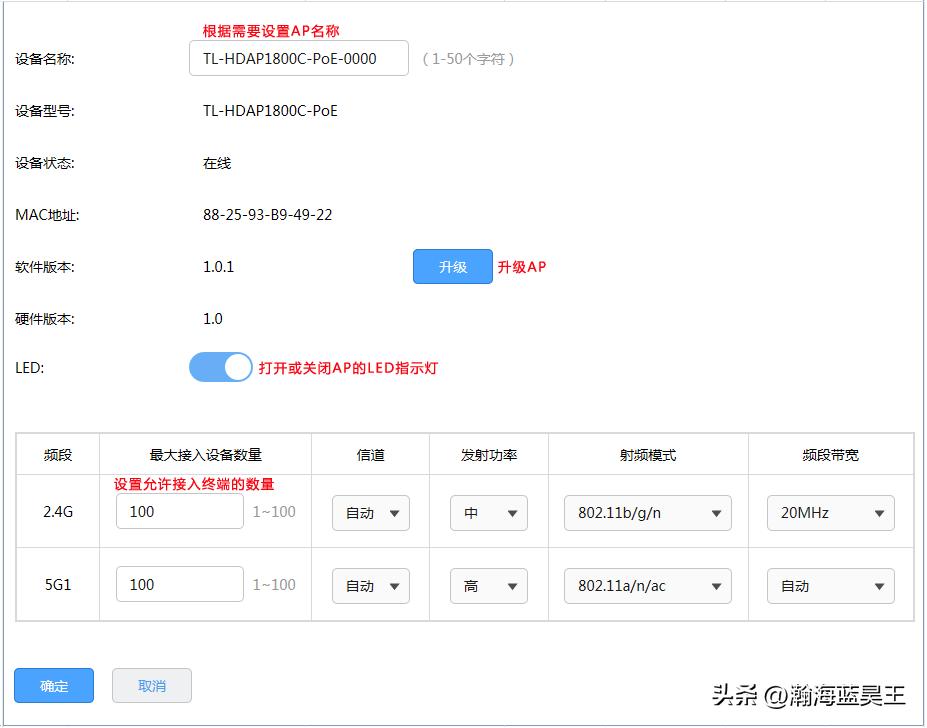Open the 2.4G transmit power dropdown showing 中
This screenshot has height=728, width=927.
[x=488, y=512]
